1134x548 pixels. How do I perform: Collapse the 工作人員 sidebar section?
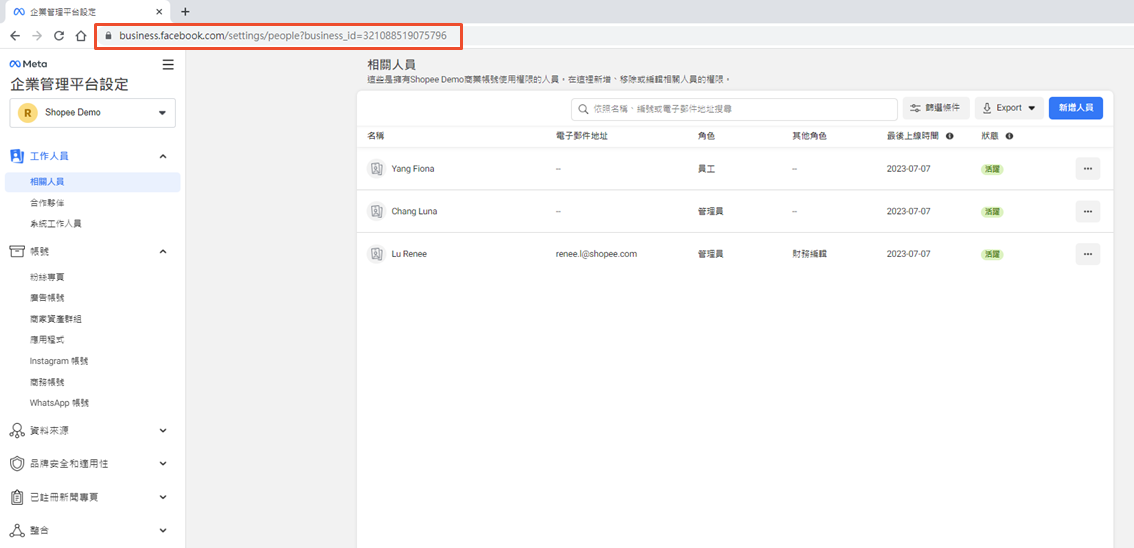(x=163, y=156)
